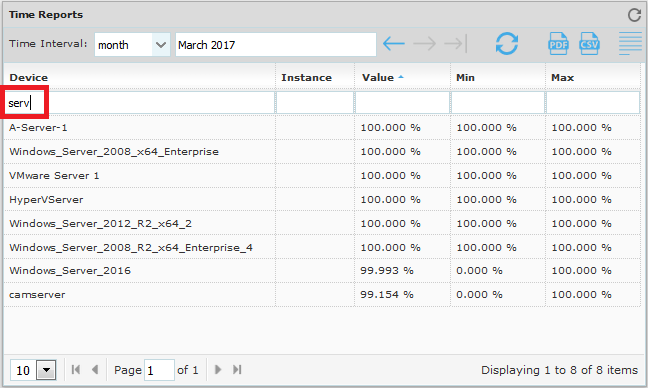This screenshot has height=388, width=648.
Task: Click the Device filter field containing serv
Action: [x=140, y=102]
